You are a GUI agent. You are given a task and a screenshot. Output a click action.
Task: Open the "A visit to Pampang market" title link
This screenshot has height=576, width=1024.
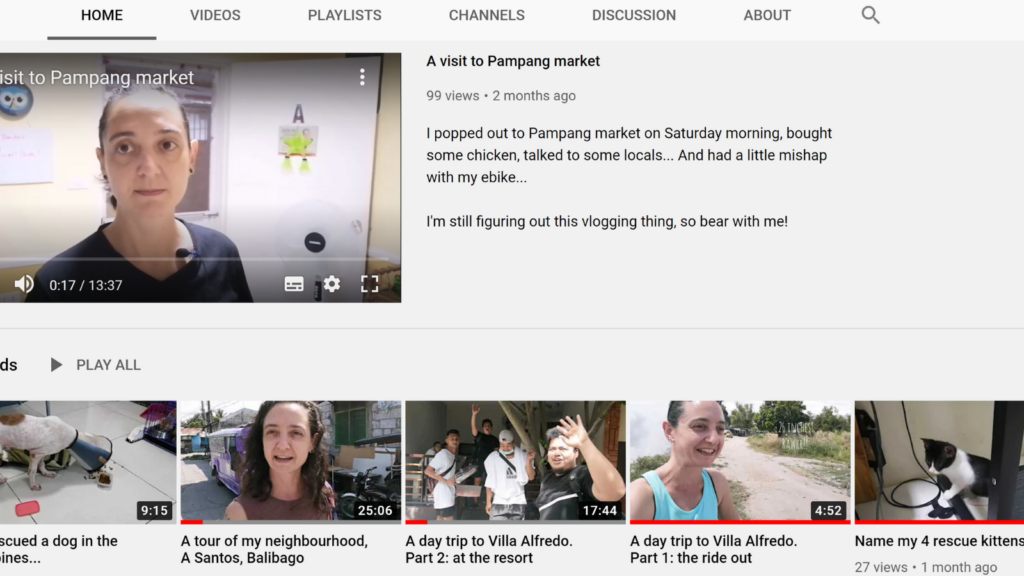pos(513,61)
